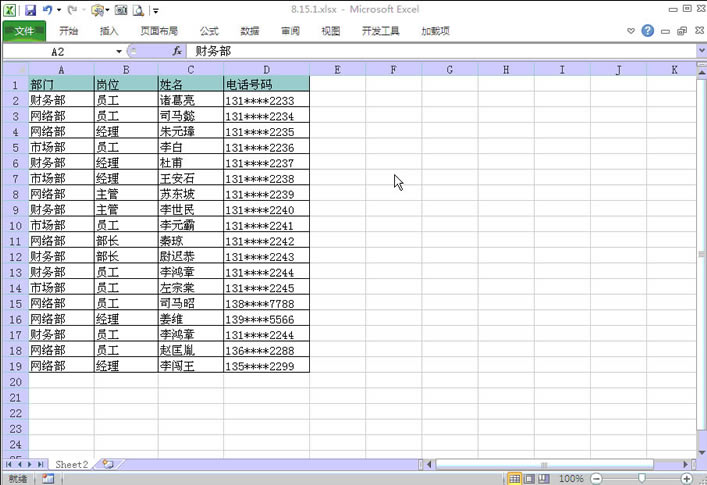Switch to the 视图 ribbon tab
Viewport: 707px width, 485px height.
[x=331, y=31]
